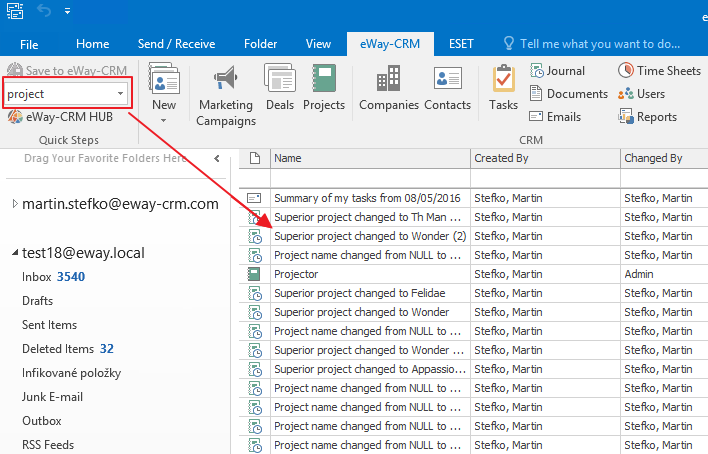This screenshot has height=454, width=708.
Task: Open the Folder ribbon tab
Action: 261,44
